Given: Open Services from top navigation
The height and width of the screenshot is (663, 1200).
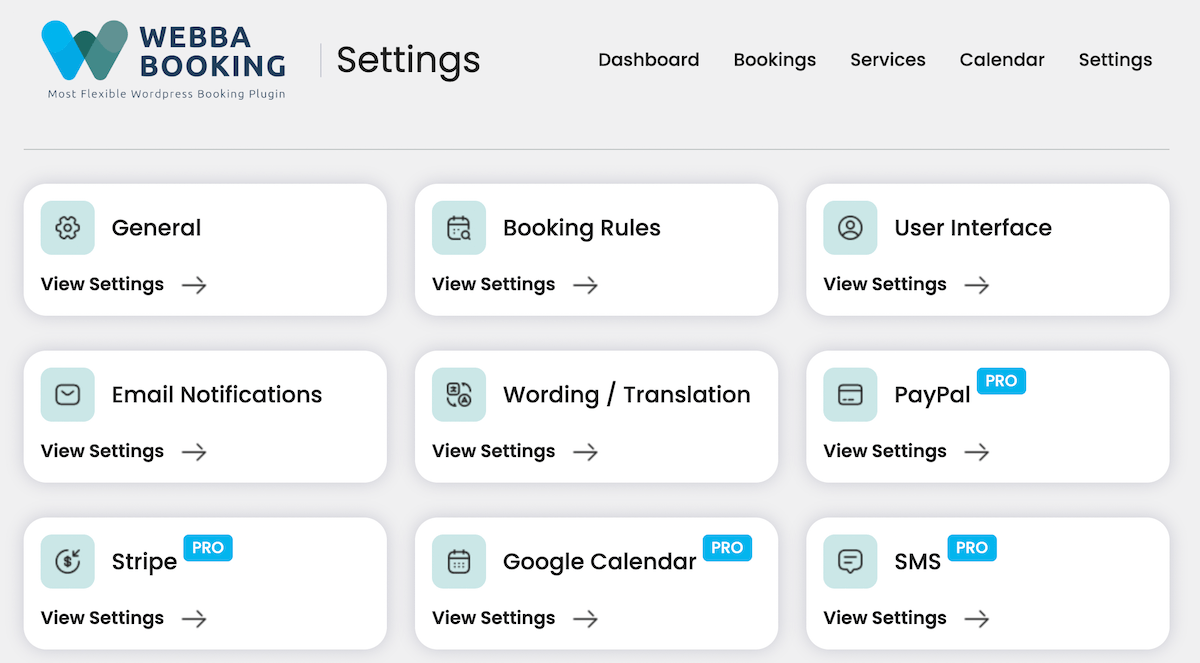Looking at the screenshot, I should [888, 60].
